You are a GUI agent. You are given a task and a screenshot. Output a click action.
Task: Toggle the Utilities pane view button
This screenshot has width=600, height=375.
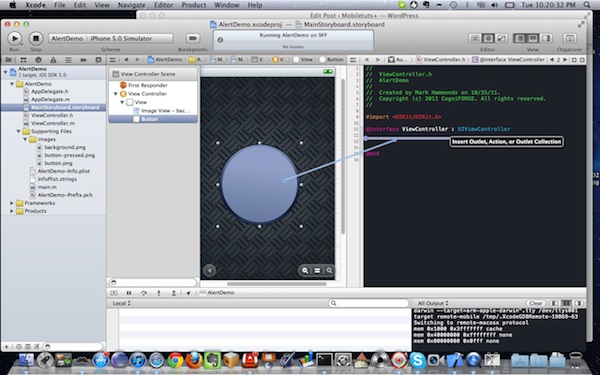tap(545, 38)
